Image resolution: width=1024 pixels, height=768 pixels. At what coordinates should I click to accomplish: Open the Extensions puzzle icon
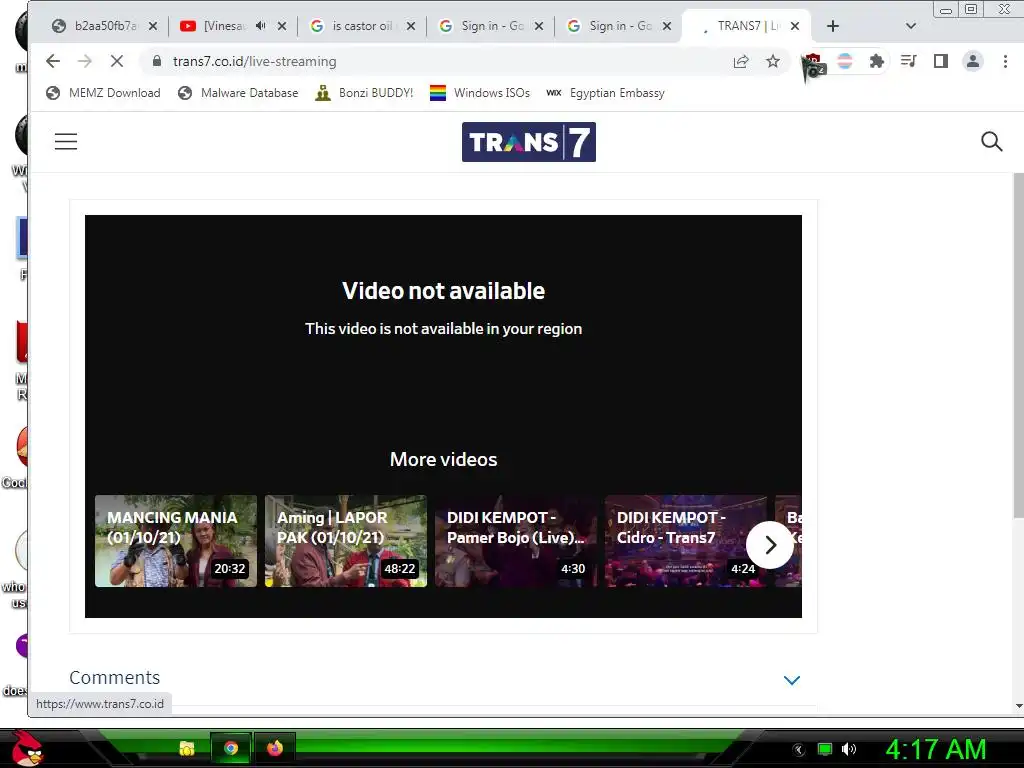click(x=876, y=61)
